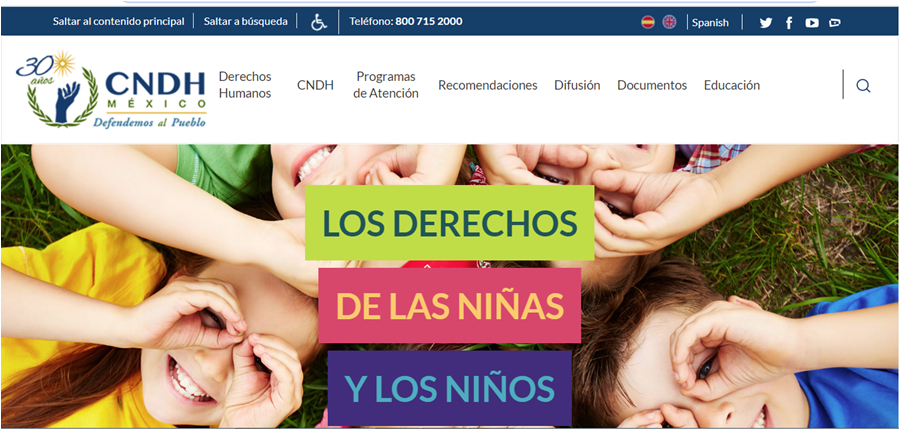The height and width of the screenshot is (430, 900).
Task: Click Saltar al contenido principal link
Action: [x=119, y=22]
